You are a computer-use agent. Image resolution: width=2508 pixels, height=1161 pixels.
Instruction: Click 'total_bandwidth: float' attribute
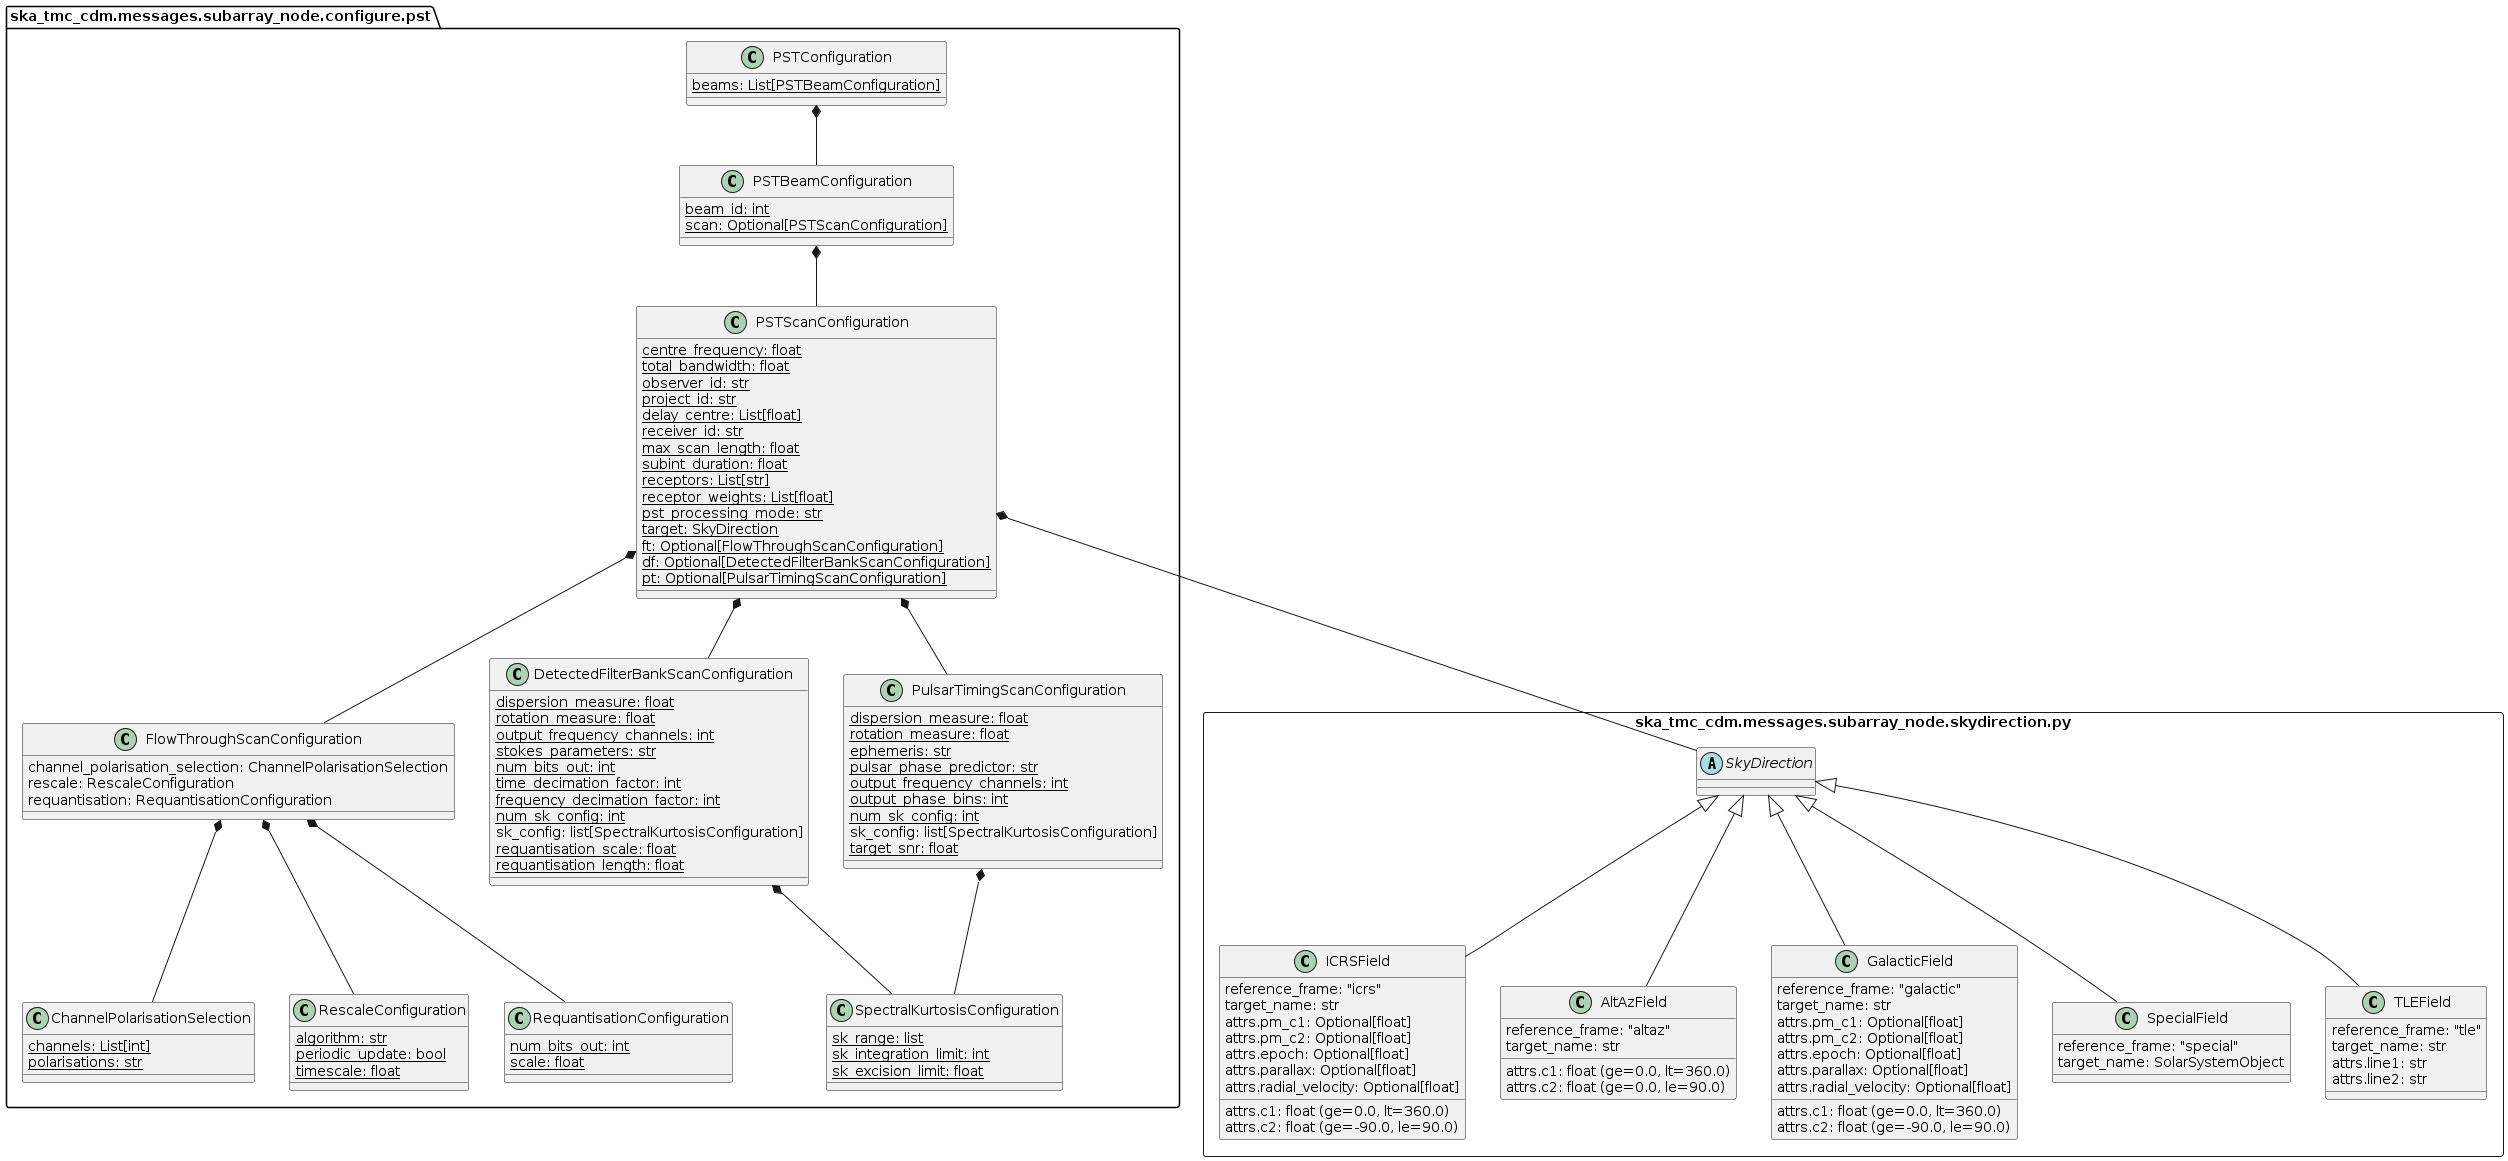[715, 367]
